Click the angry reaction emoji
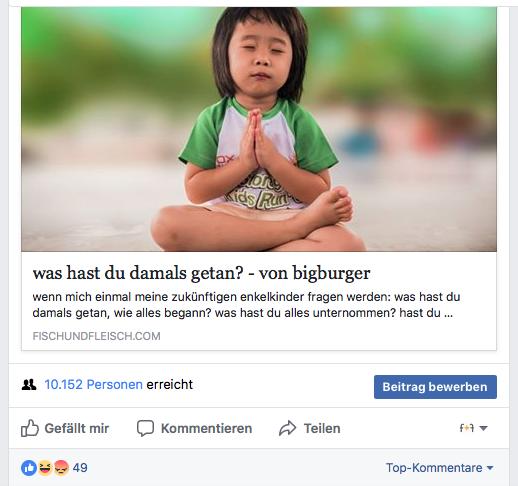This screenshot has height=486, width=518. 61,468
